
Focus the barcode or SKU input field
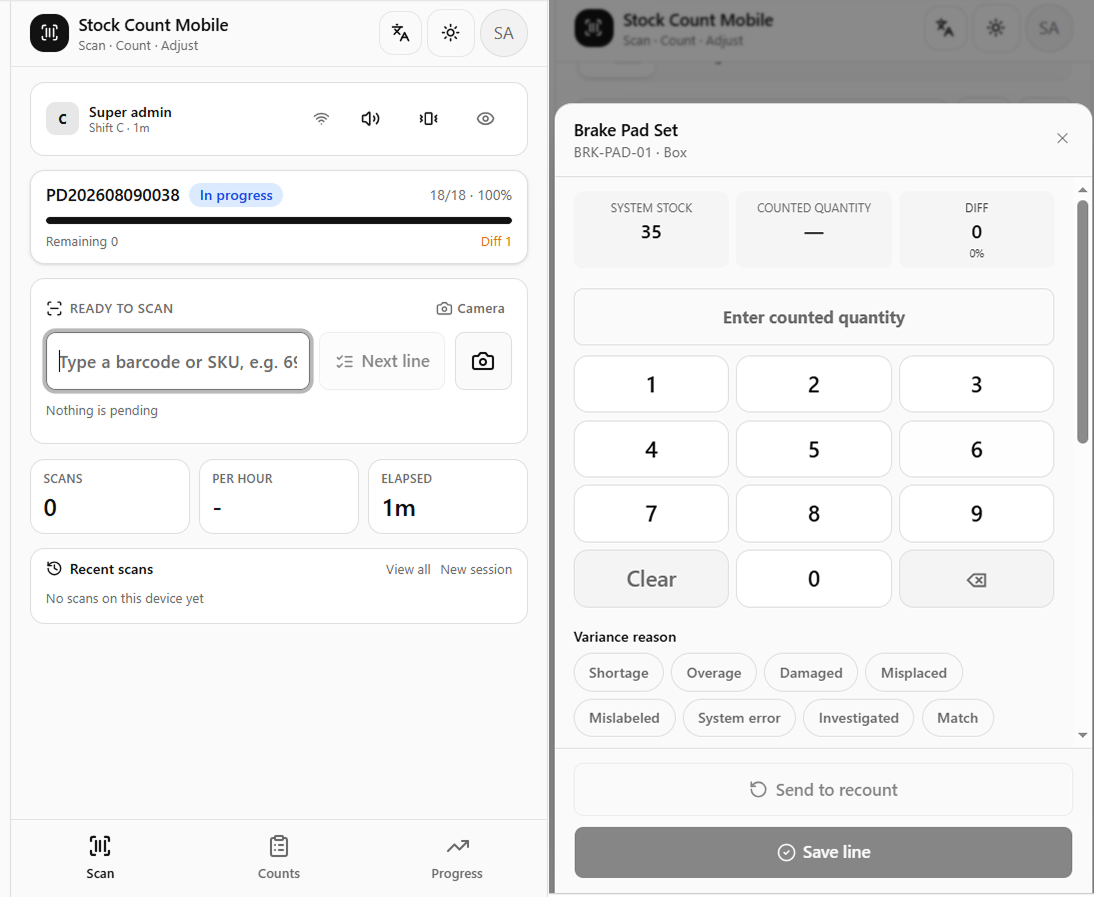coord(178,361)
